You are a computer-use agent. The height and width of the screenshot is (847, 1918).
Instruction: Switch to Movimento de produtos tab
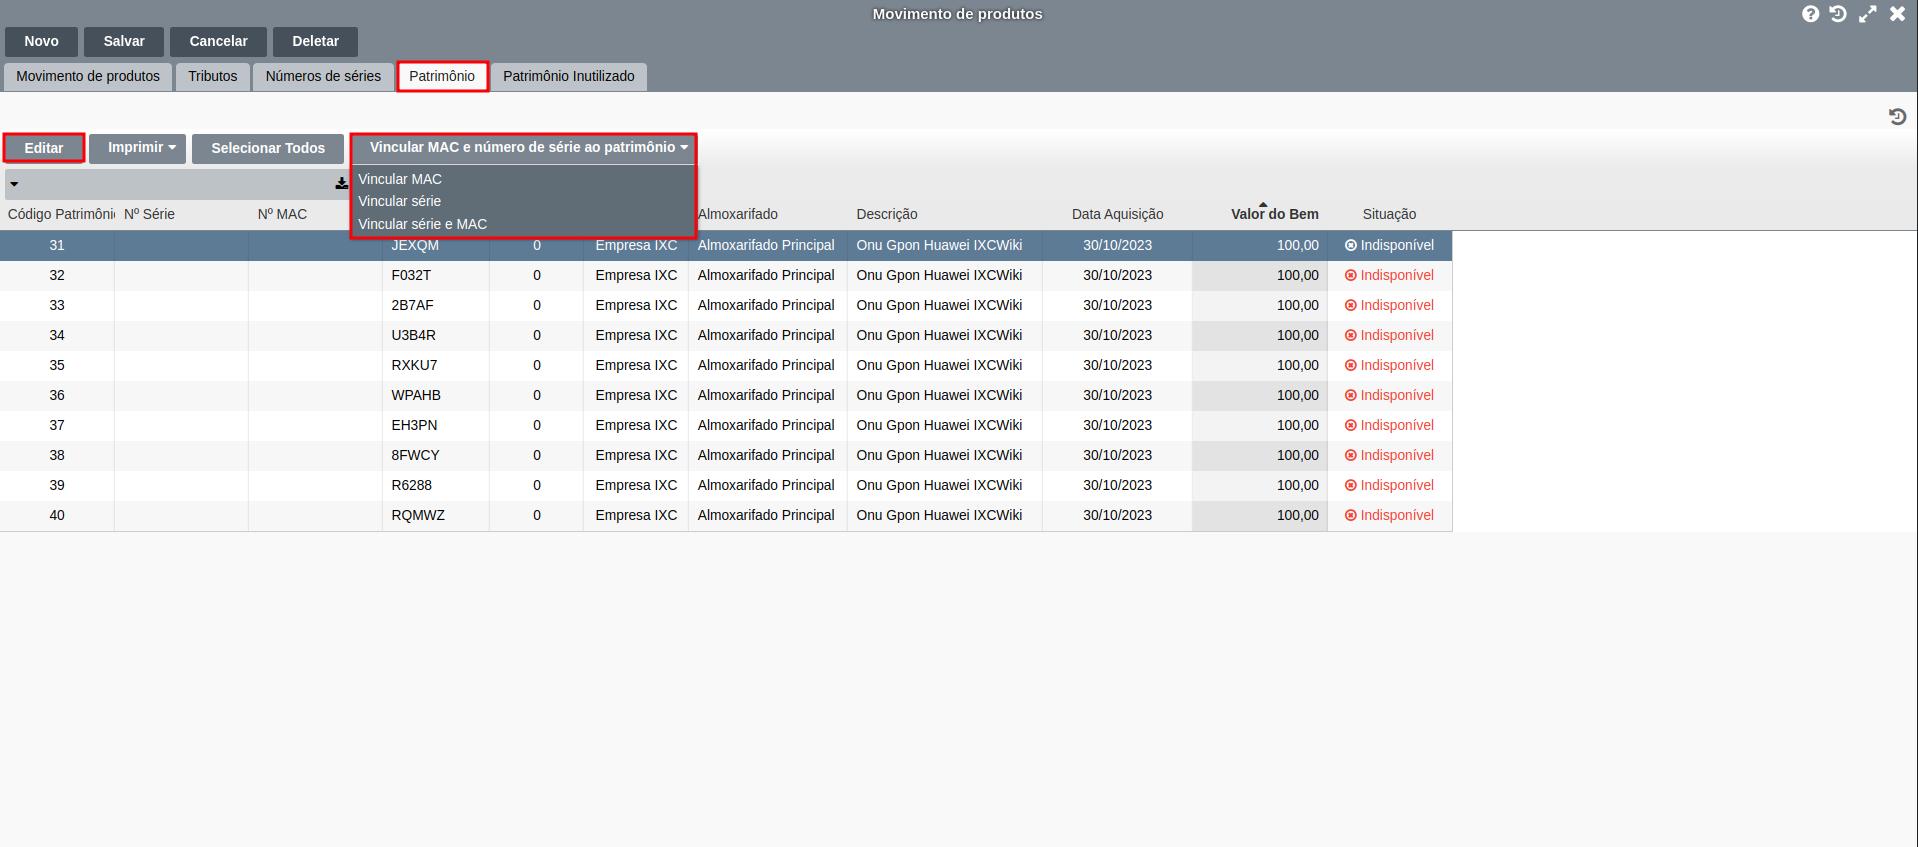88,76
